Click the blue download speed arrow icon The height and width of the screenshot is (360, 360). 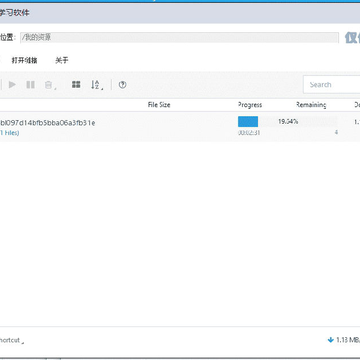click(x=331, y=340)
